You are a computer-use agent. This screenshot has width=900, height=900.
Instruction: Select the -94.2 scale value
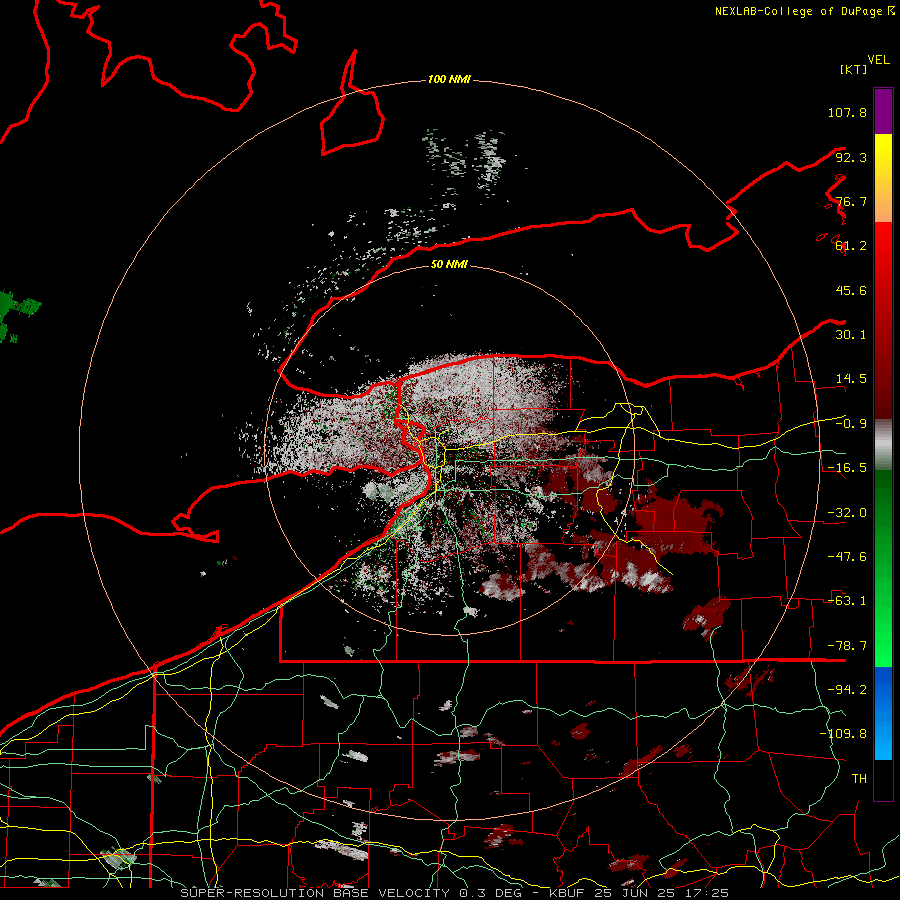847,690
